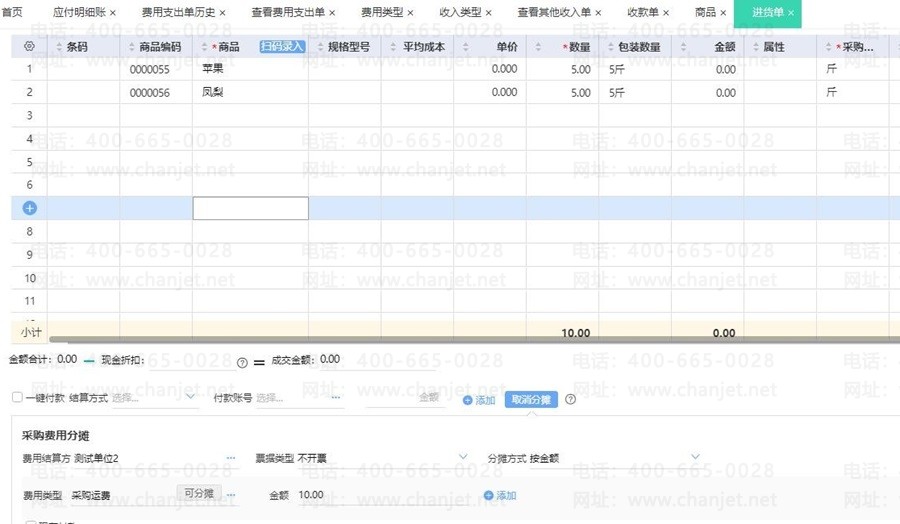
Task: Close the 收入类型 tab
Action: [x=488, y=13]
